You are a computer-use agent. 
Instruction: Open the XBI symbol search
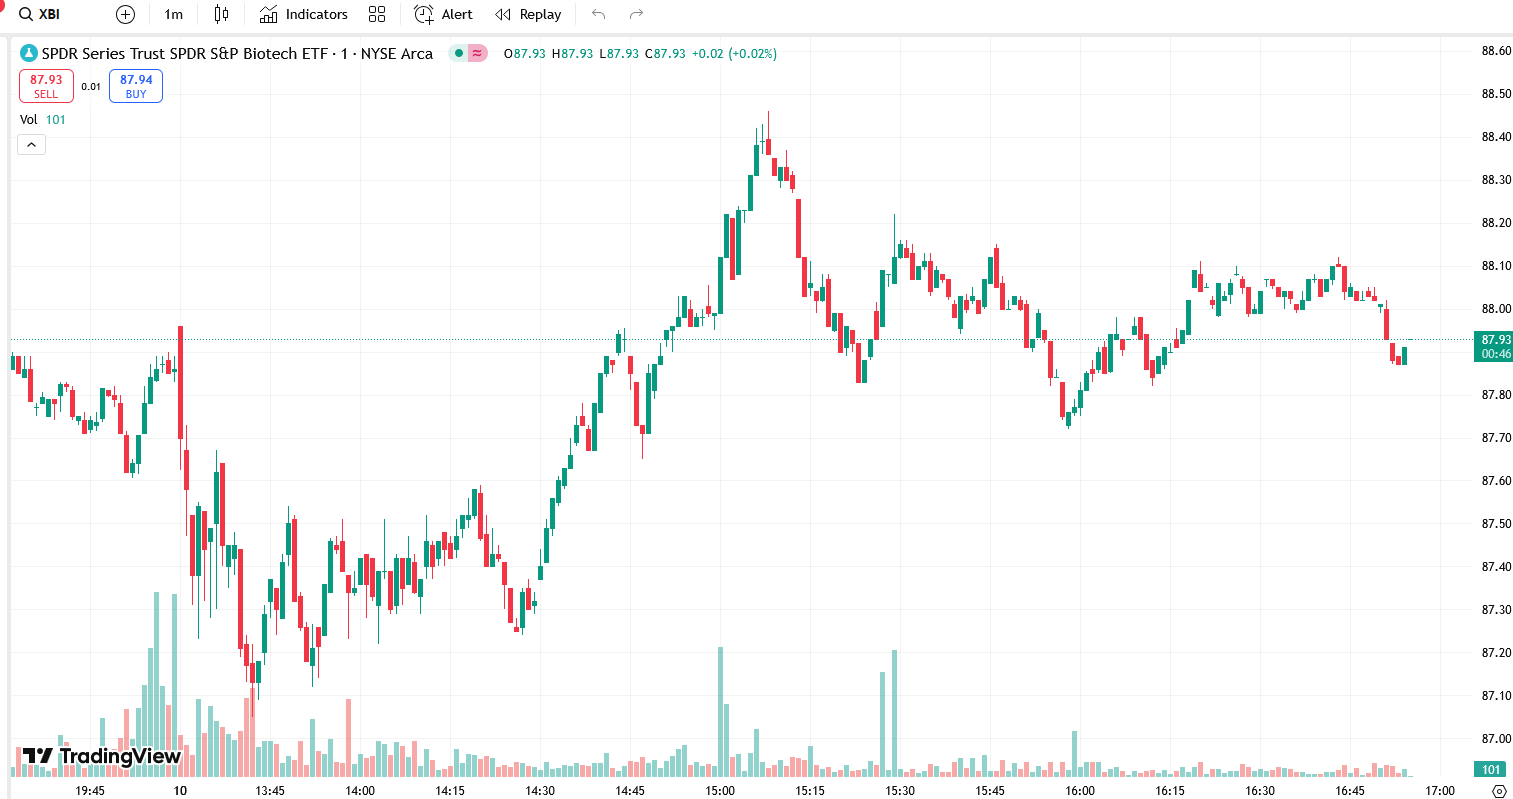click(40, 14)
